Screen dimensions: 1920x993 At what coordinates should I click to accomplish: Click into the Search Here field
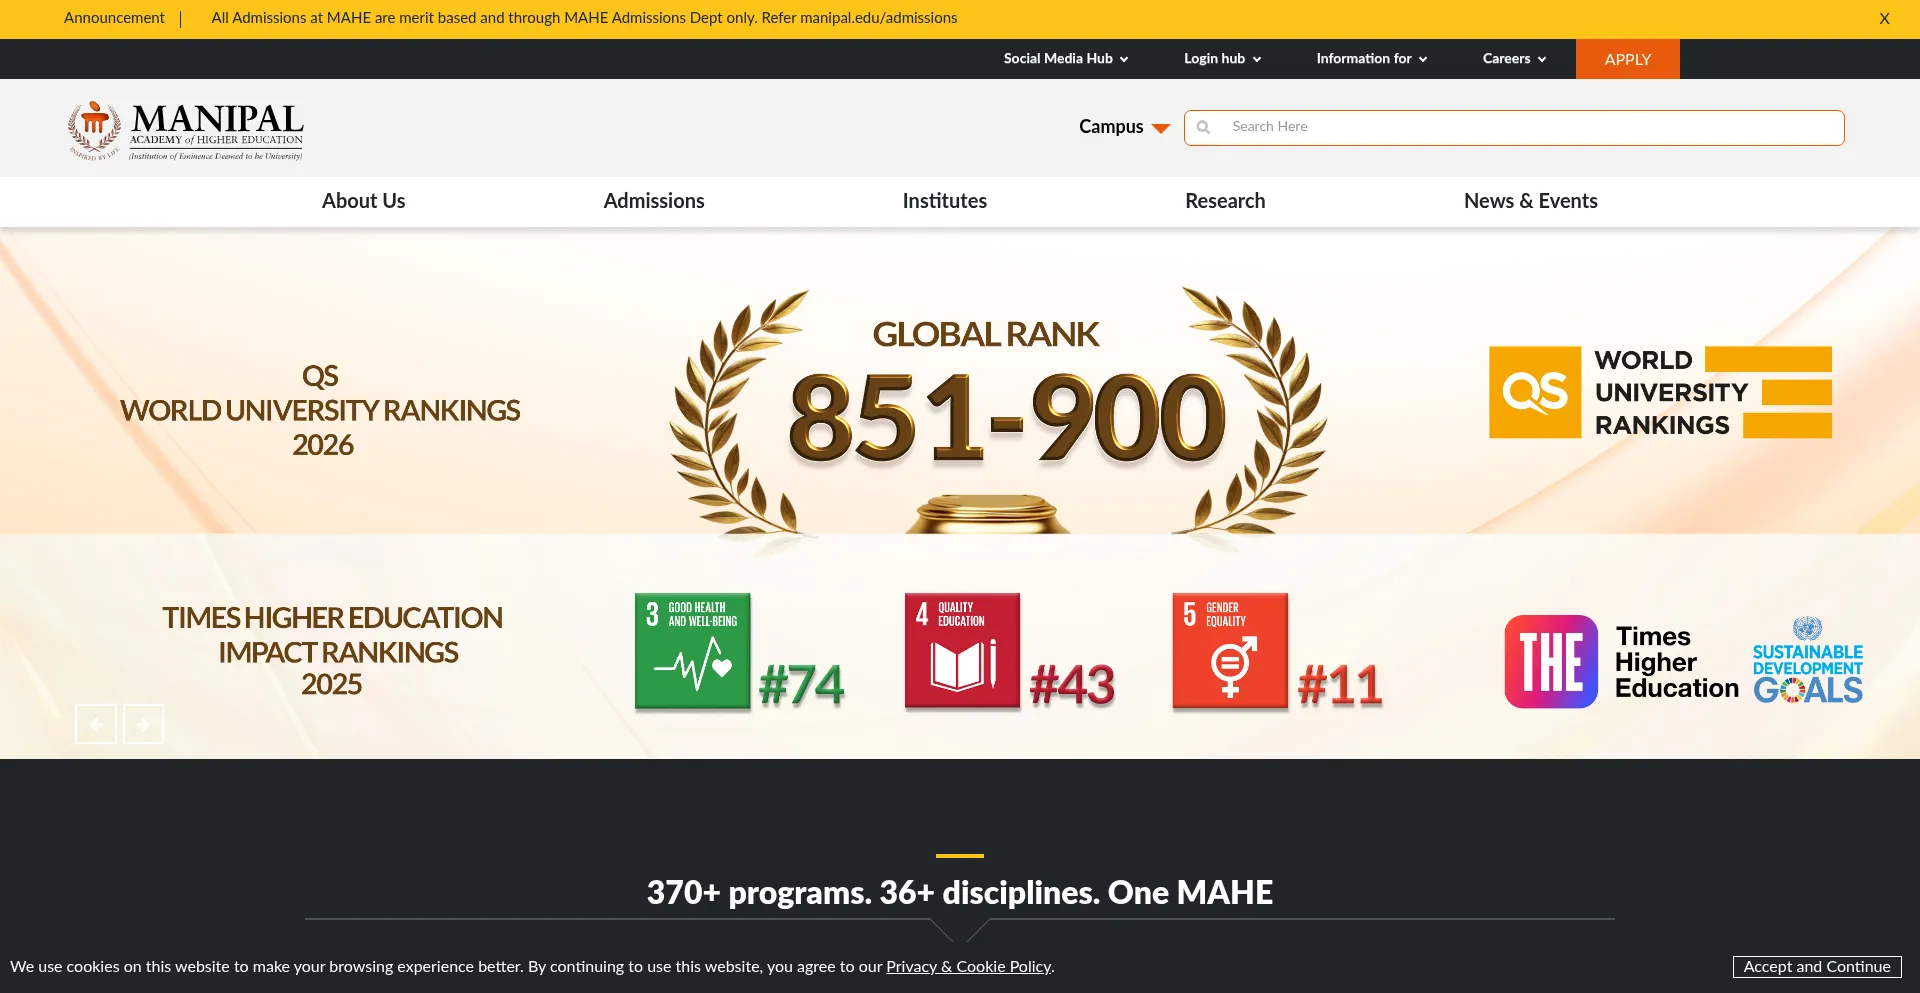point(1514,128)
